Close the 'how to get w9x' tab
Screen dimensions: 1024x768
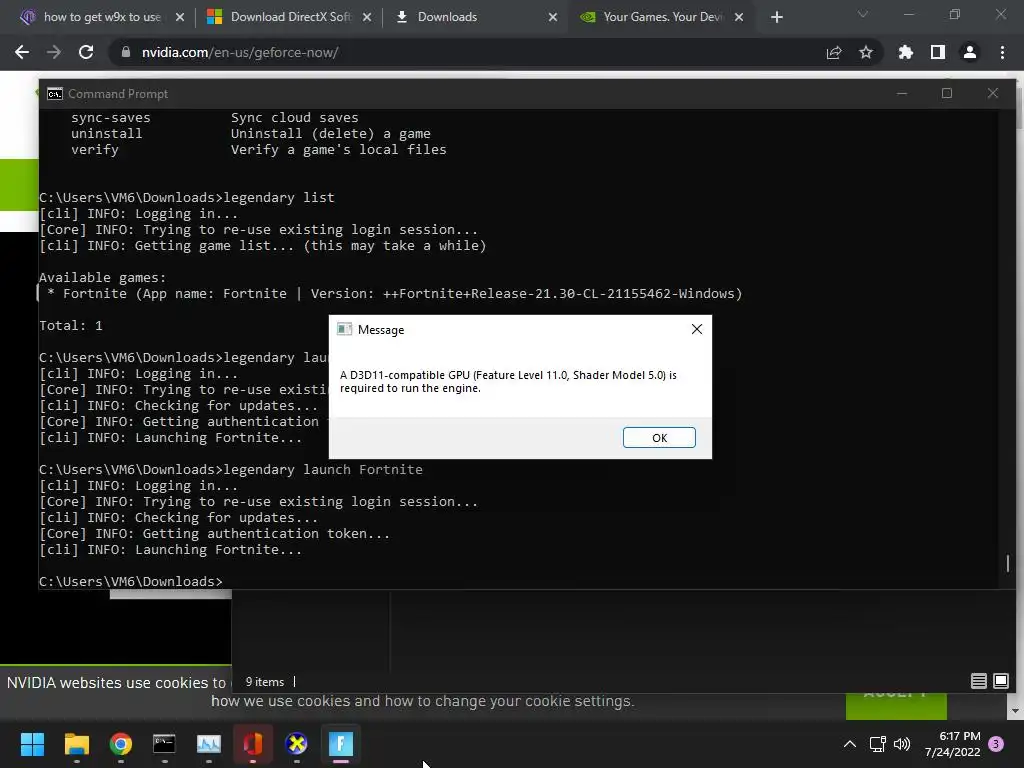(x=180, y=17)
